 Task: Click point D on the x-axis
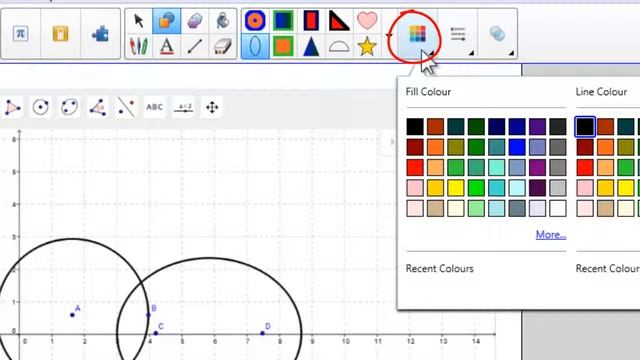[x=262, y=333]
